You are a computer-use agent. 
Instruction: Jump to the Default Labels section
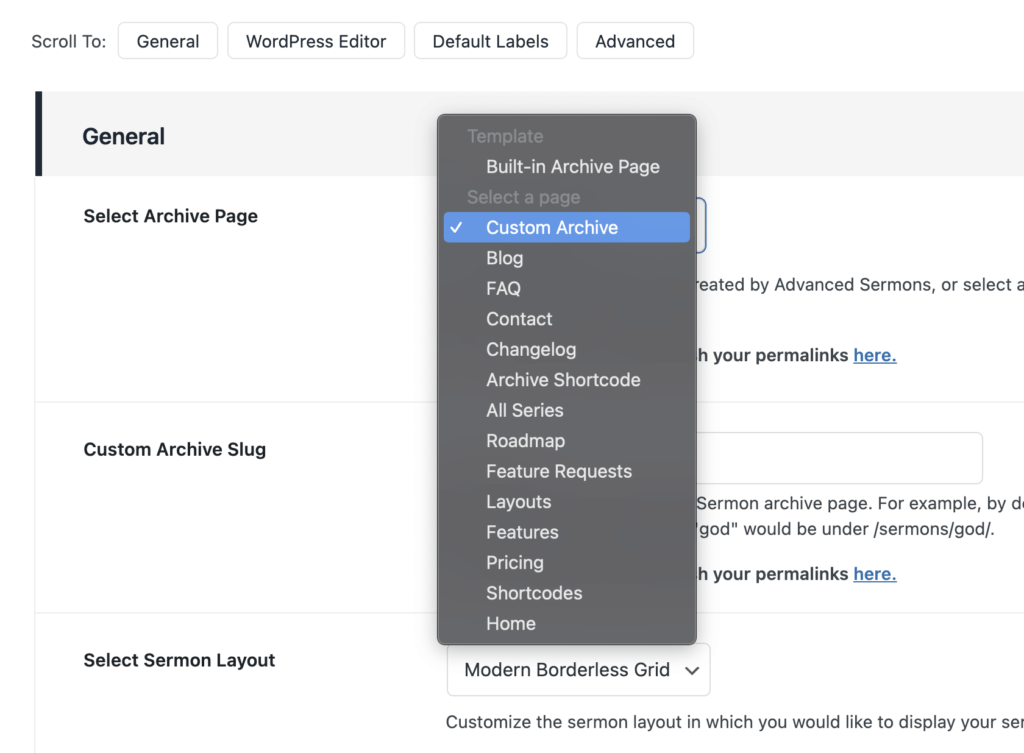[x=490, y=41]
